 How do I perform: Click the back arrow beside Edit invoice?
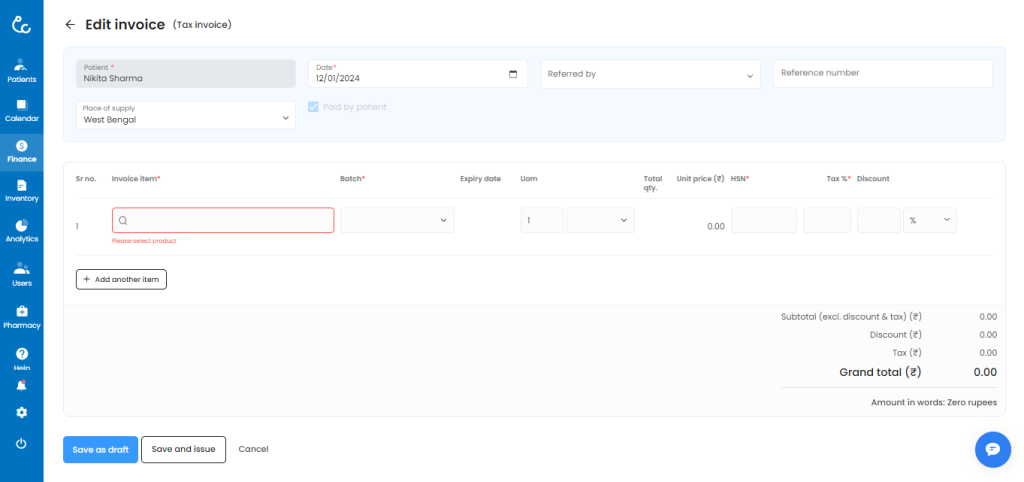pyautogui.click(x=69, y=24)
